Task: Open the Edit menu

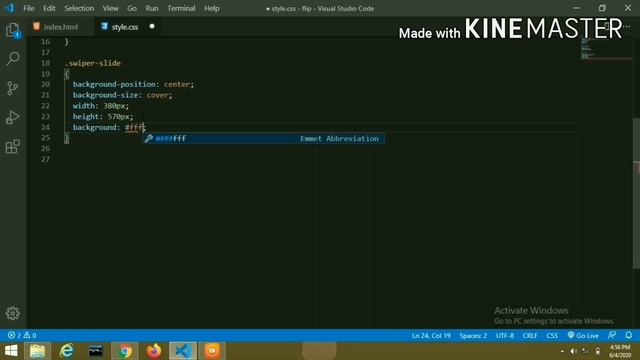Action: point(49,8)
